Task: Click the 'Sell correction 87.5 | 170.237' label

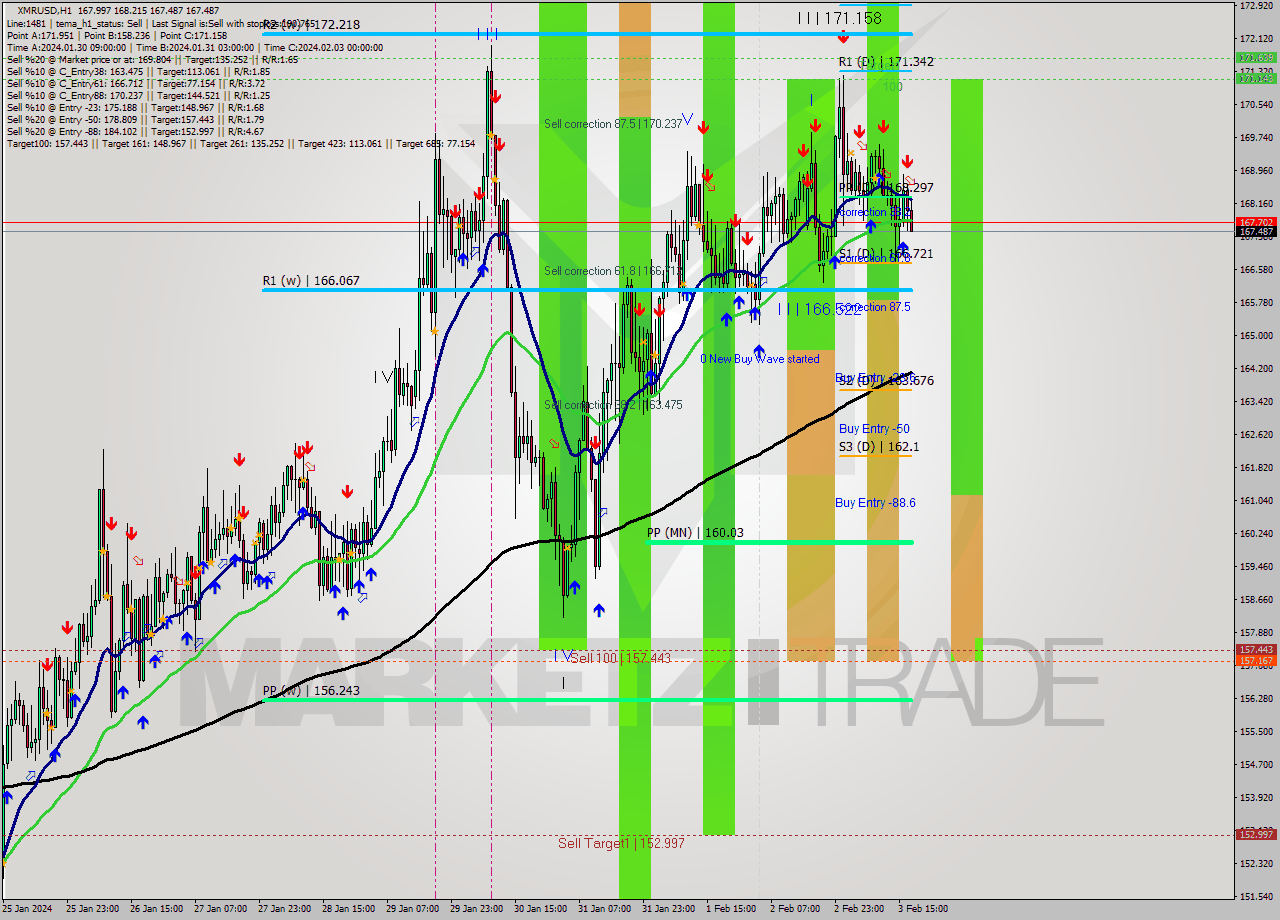Action: point(613,124)
